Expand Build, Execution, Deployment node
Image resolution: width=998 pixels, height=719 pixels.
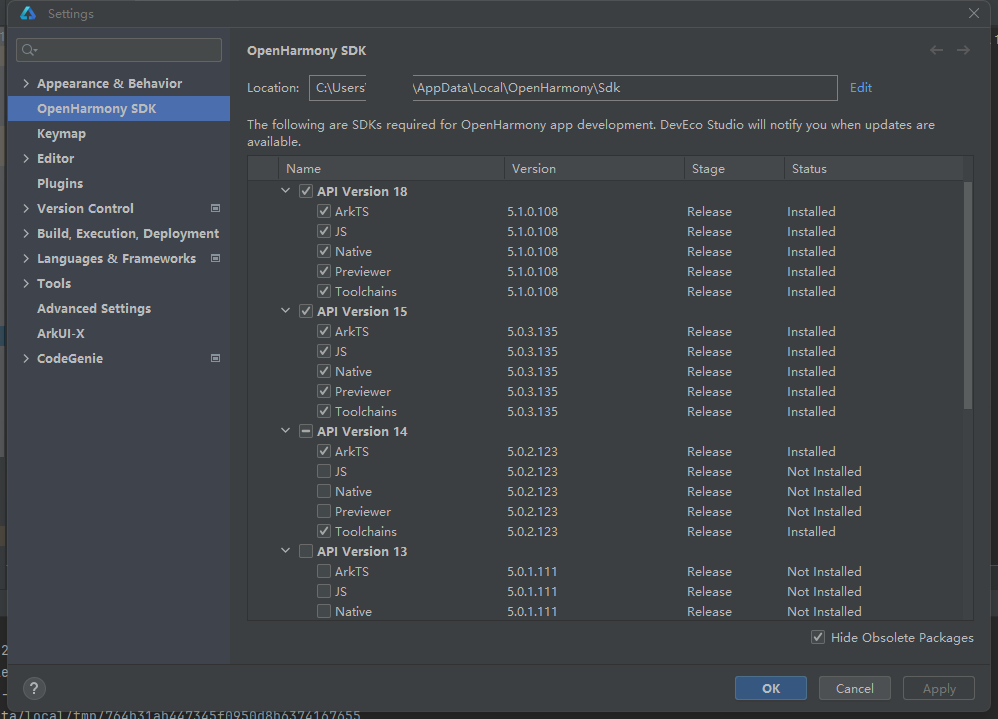26,234
